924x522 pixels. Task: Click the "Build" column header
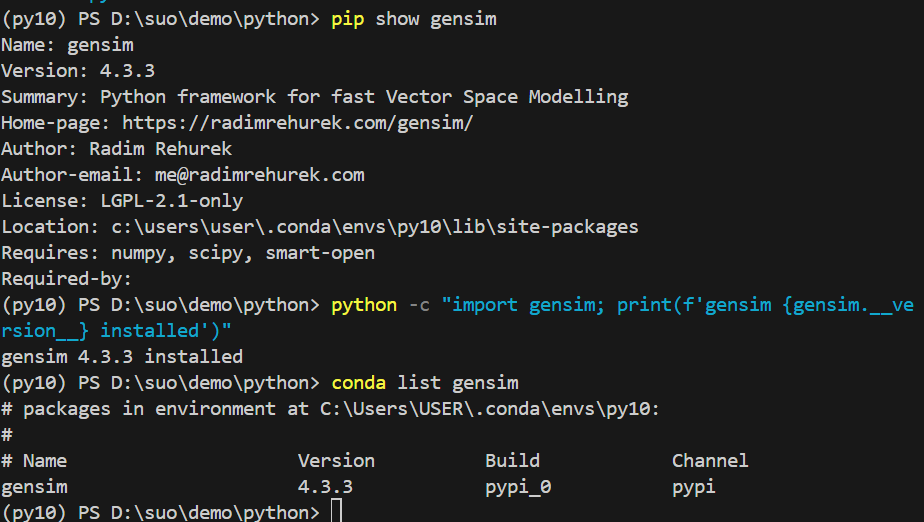pos(512,461)
